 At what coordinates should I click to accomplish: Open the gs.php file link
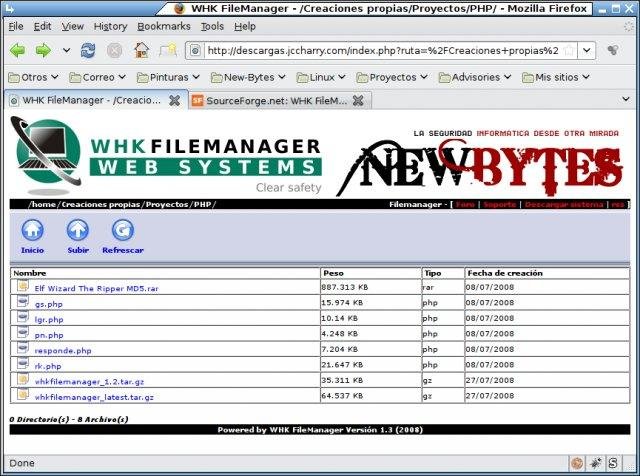[49, 304]
